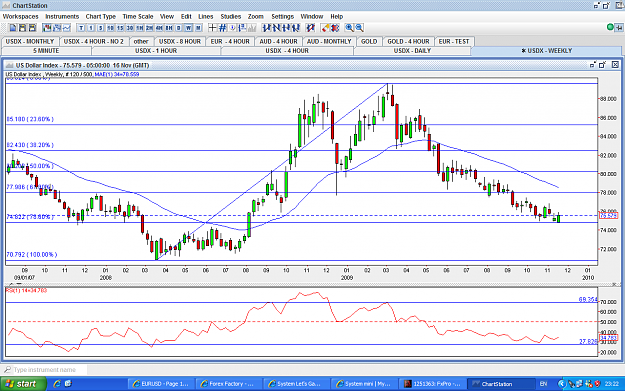Switch to USDX - 4 HOUR - NO 2 tab
Viewport: 625px width, 391px height.
coord(94,41)
